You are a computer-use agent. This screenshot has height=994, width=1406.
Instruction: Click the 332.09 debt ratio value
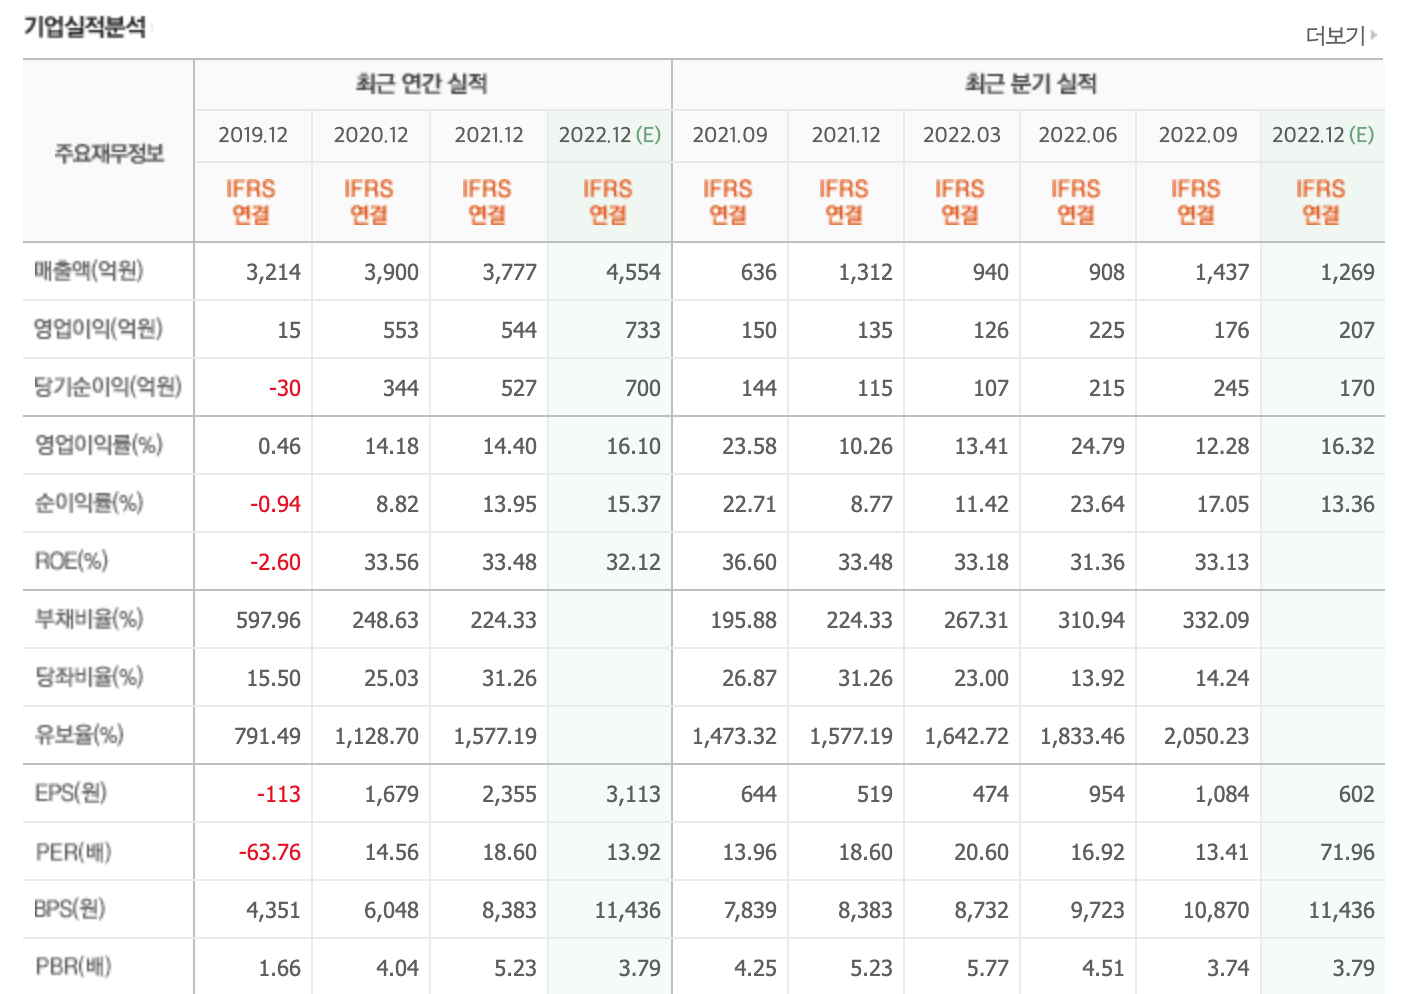(x=1216, y=620)
